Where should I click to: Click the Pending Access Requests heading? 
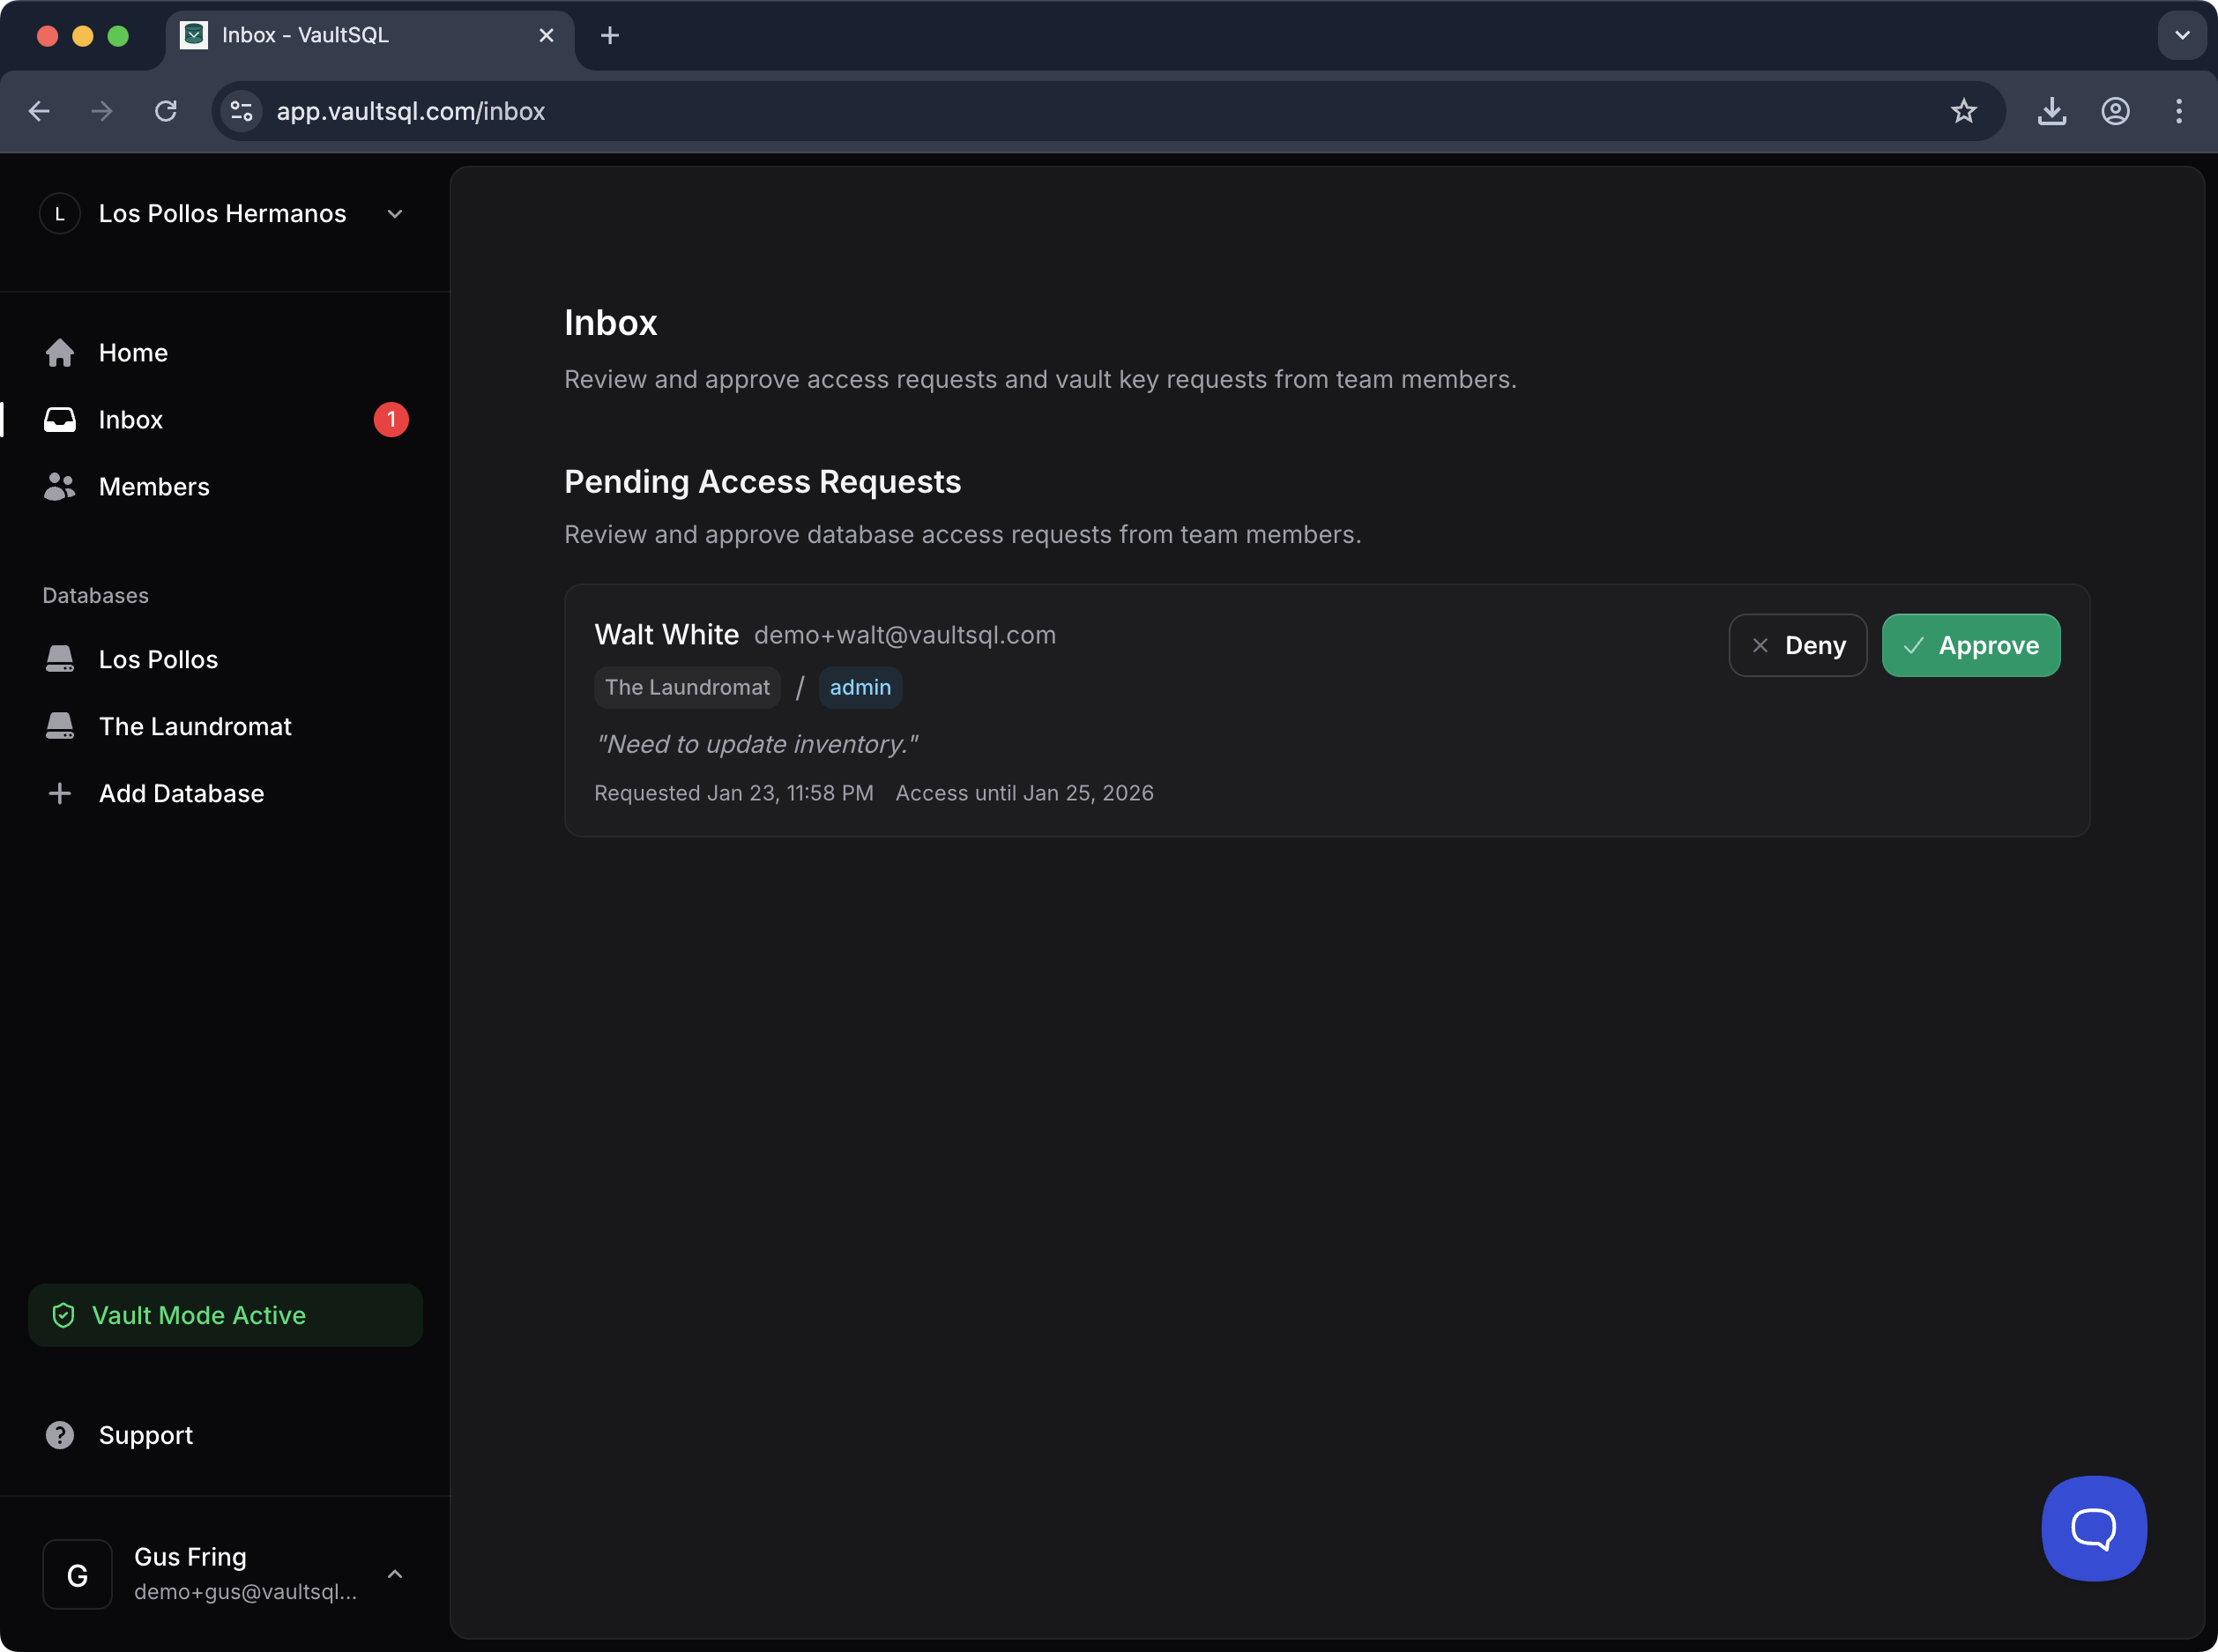pos(762,482)
